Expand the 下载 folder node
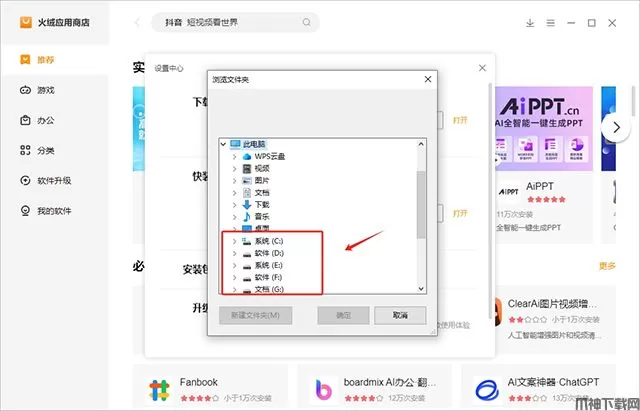This screenshot has width=640, height=411. tap(234, 204)
